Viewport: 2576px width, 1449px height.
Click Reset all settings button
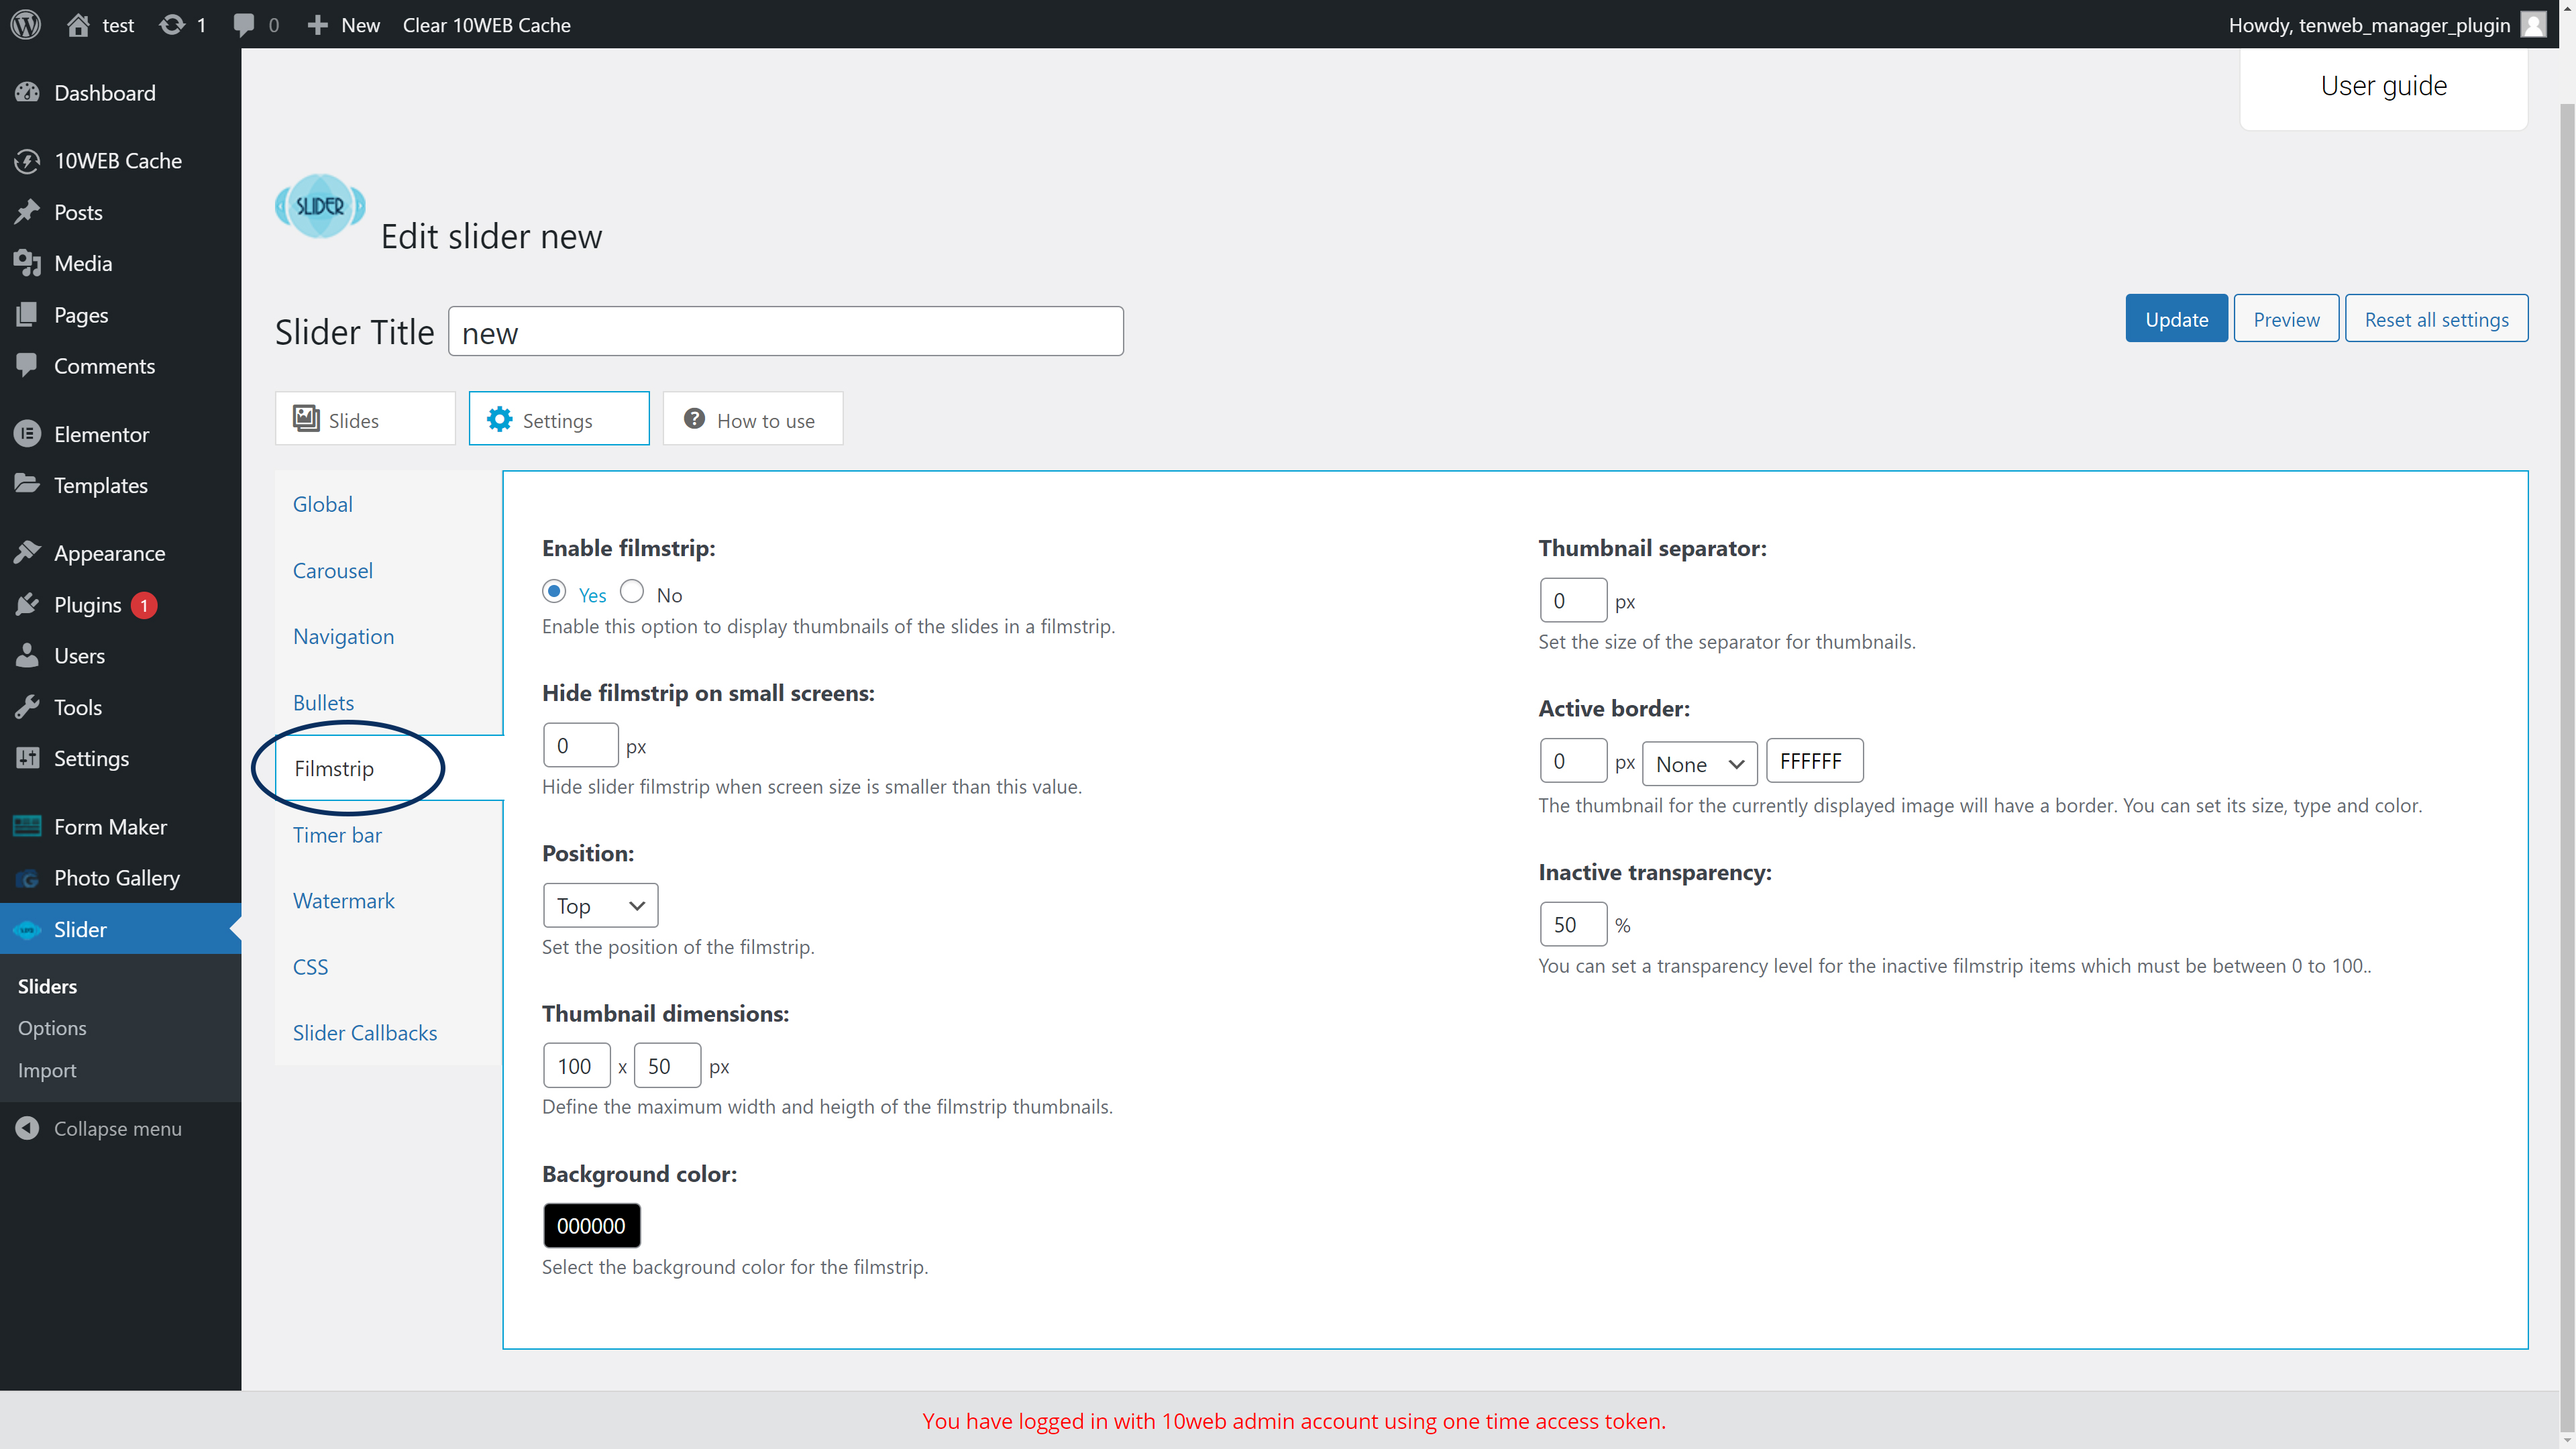tap(2436, 319)
